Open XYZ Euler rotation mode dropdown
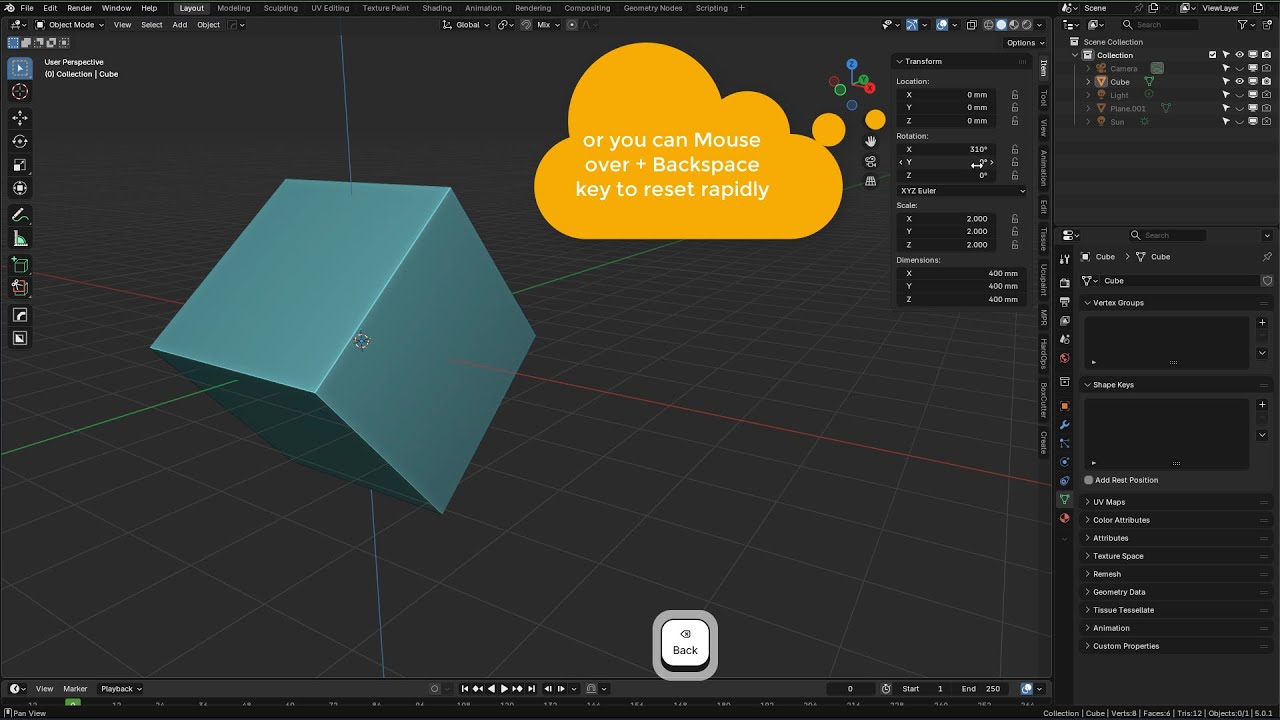 tap(962, 190)
